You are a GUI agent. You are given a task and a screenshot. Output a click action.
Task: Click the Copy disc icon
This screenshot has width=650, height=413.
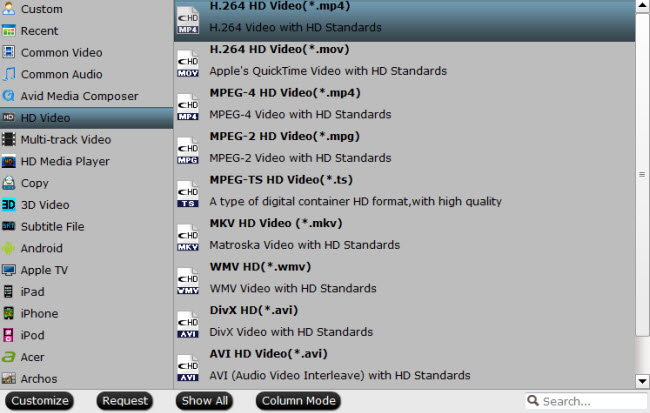click(x=8, y=183)
